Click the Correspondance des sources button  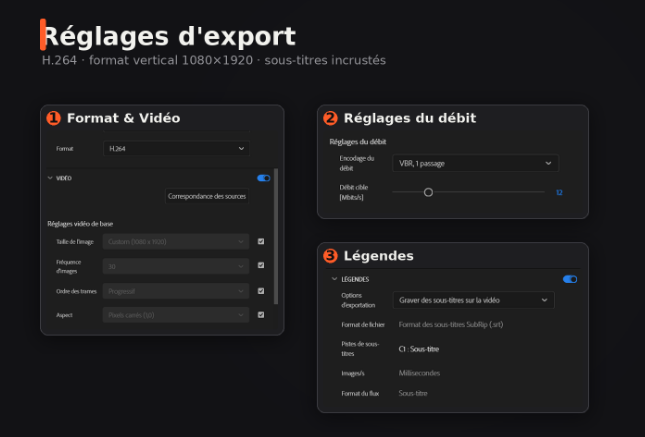tap(207, 196)
